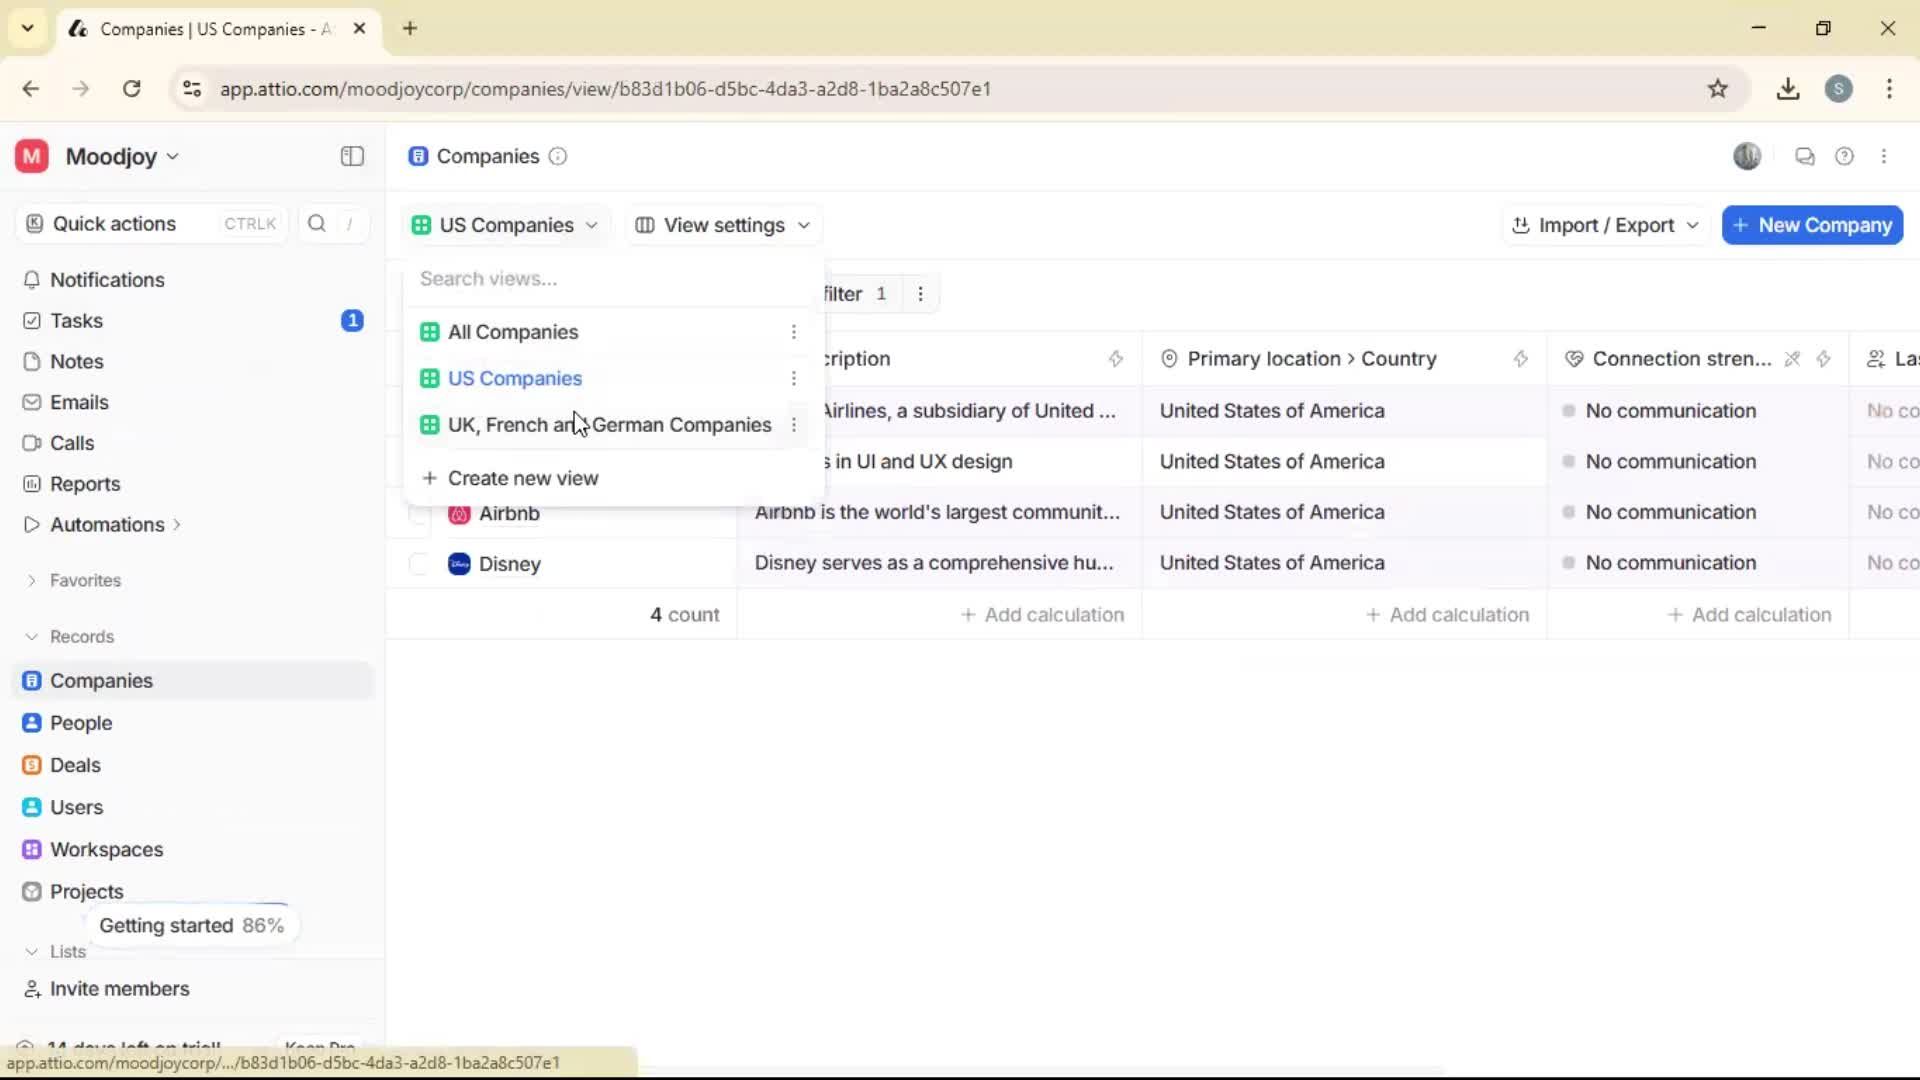Image resolution: width=1920 pixels, height=1080 pixels.
Task: Expand Automations submenu
Action: (176, 525)
